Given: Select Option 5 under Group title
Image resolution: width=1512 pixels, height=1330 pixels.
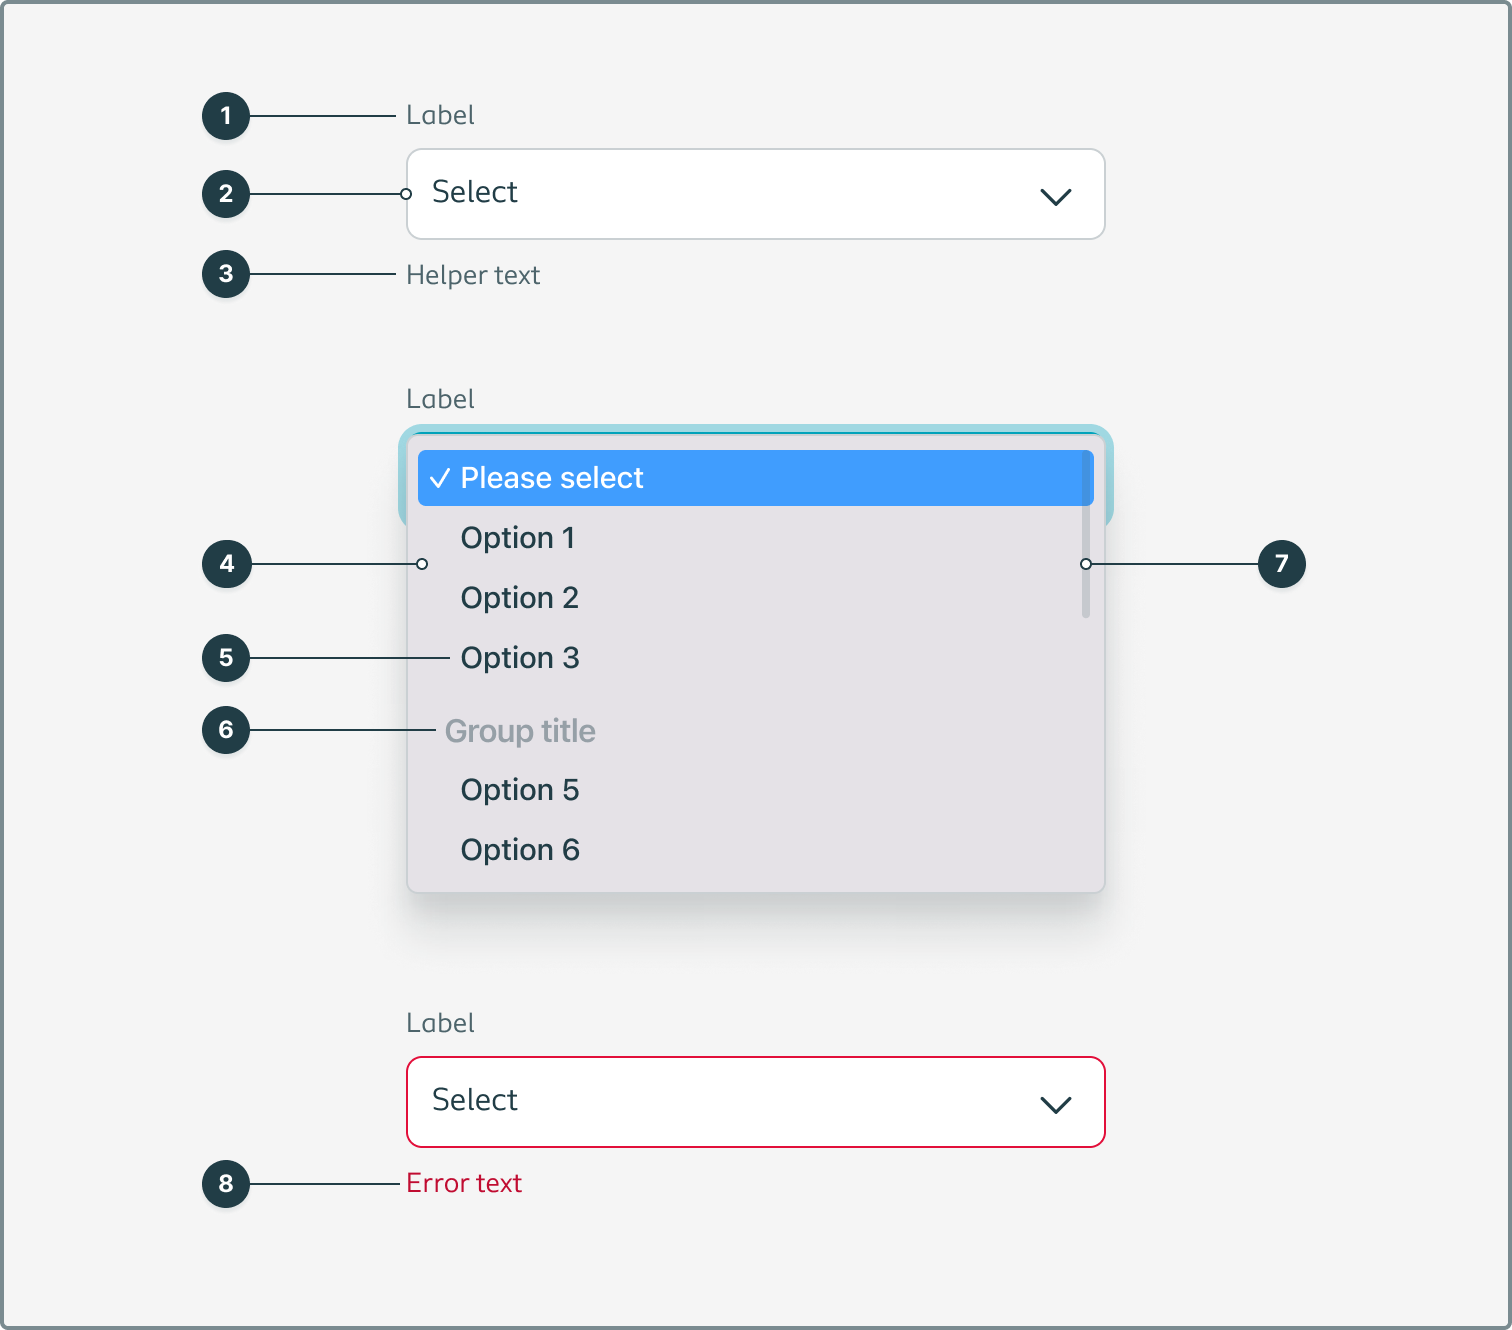Looking at the screenshot, I should 520,790.
